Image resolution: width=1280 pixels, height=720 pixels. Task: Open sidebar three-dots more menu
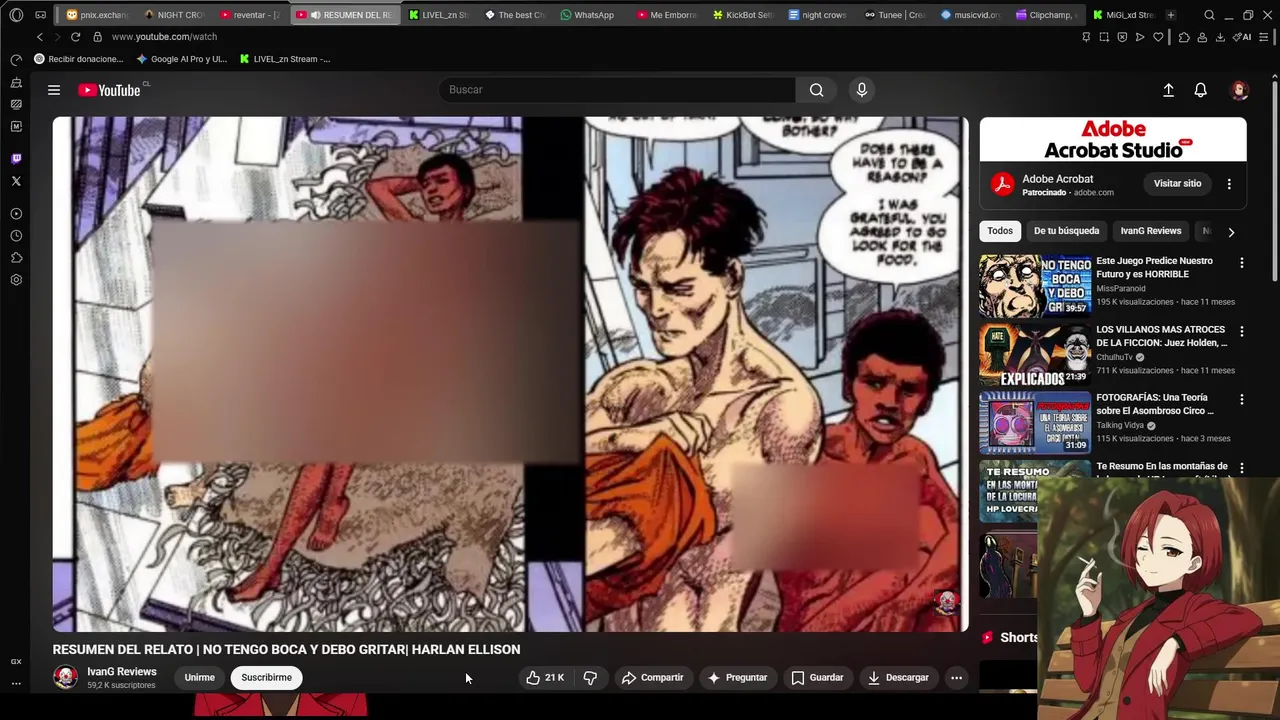(x=16, y=684)
